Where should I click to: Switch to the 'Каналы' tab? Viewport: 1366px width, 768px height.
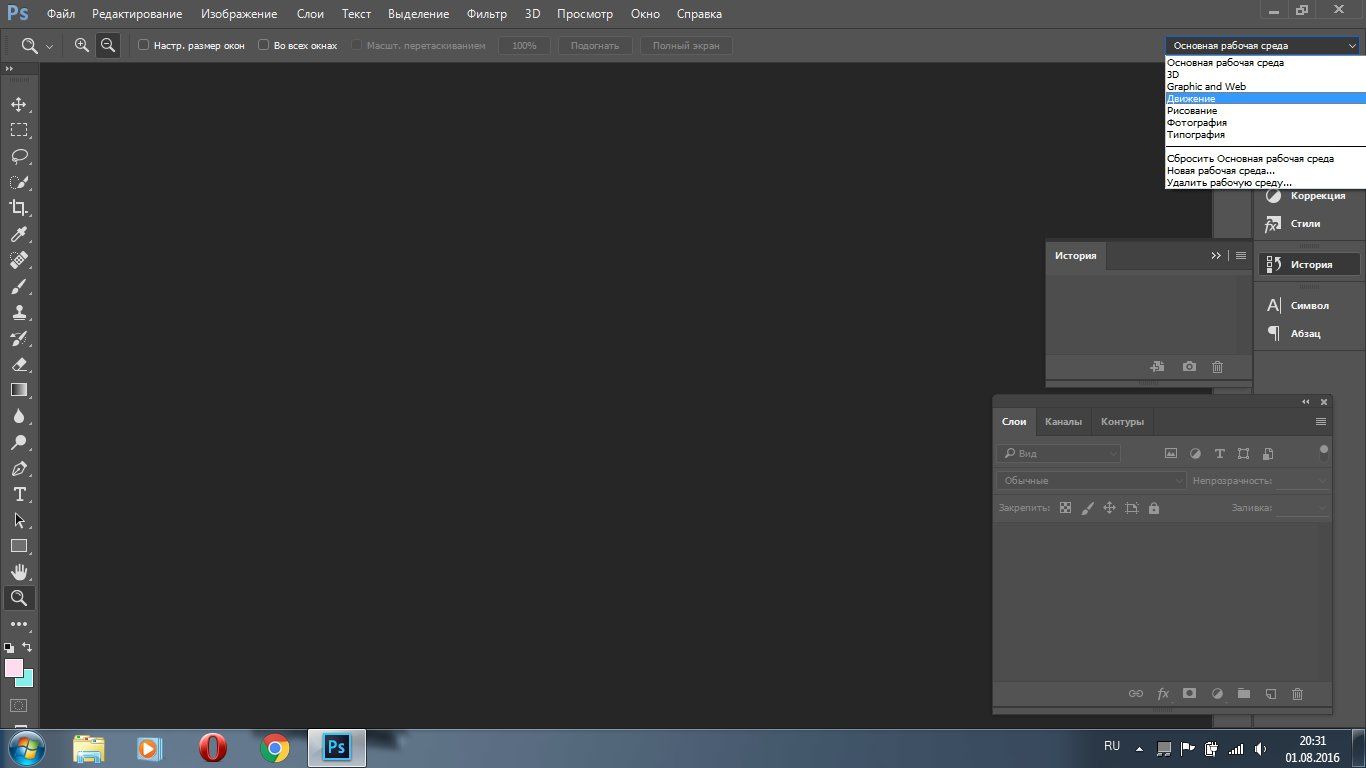[1063, 422]
